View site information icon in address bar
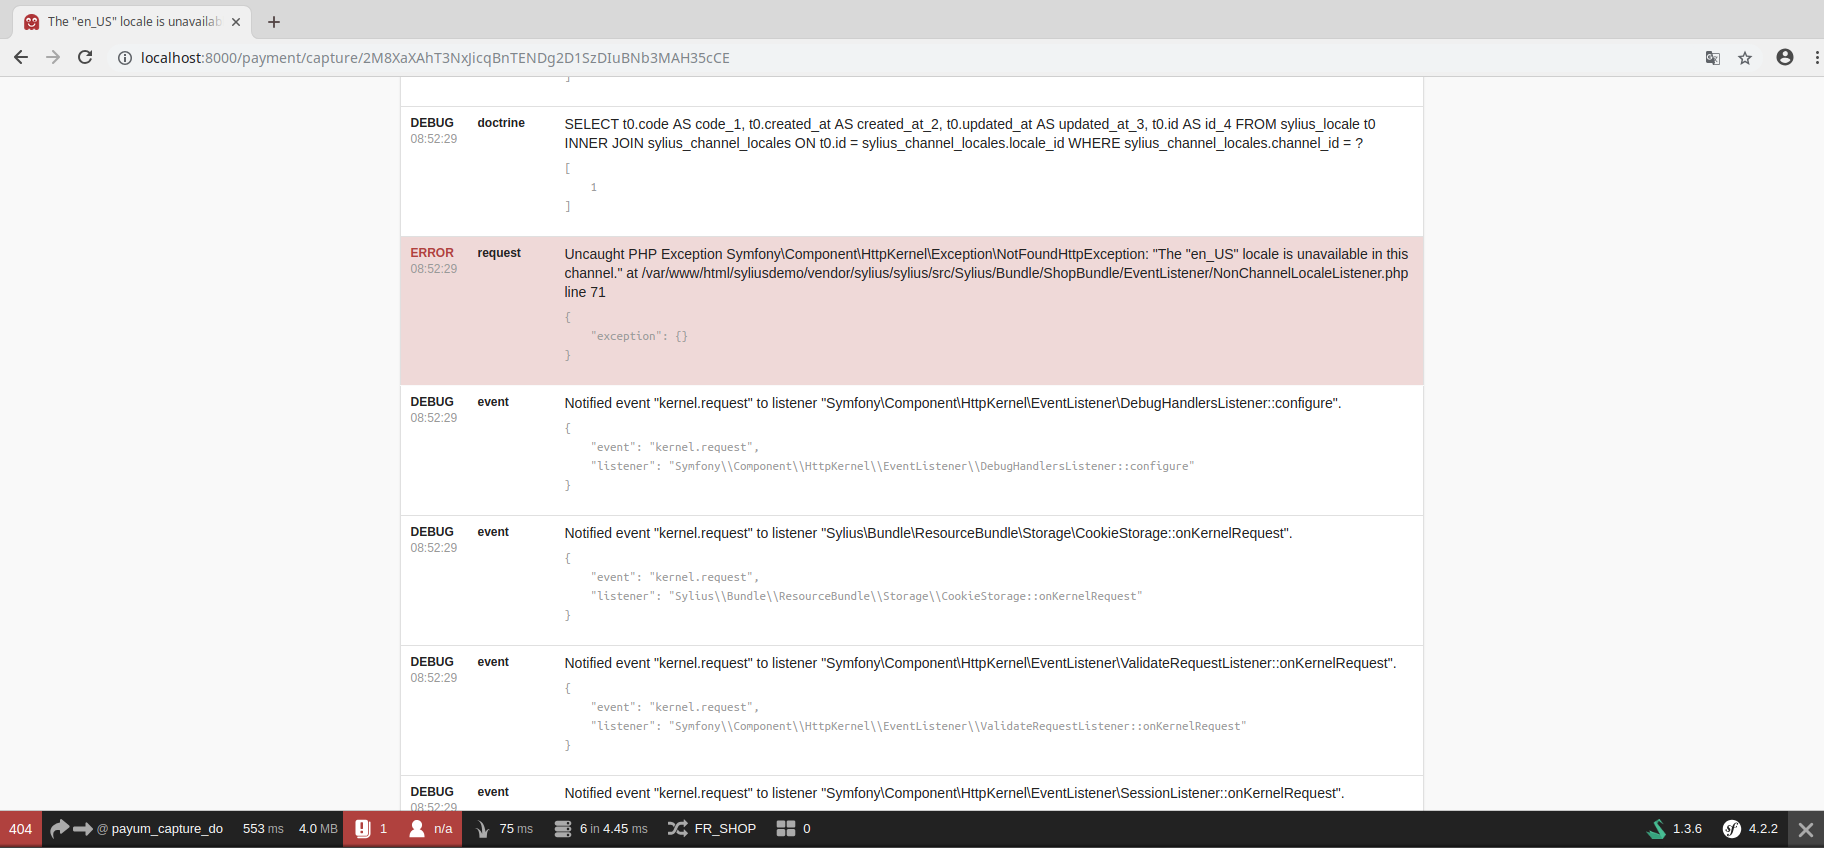1824x848 pixels. [125, 58]
